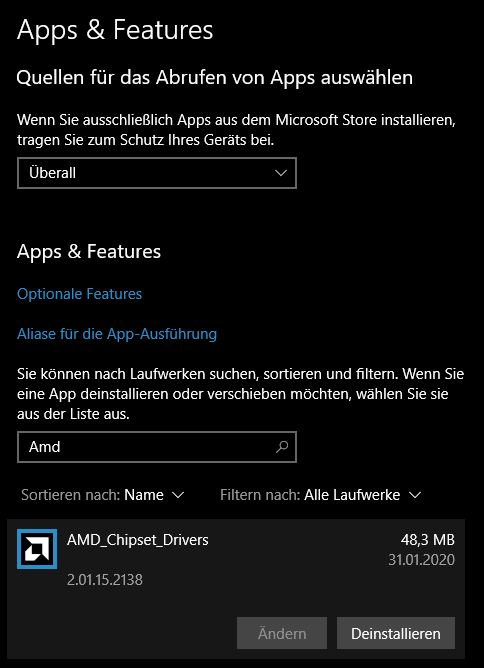
Task: Select the AMD_Chipset_Drivers entry name
Action: coord(138,540)
